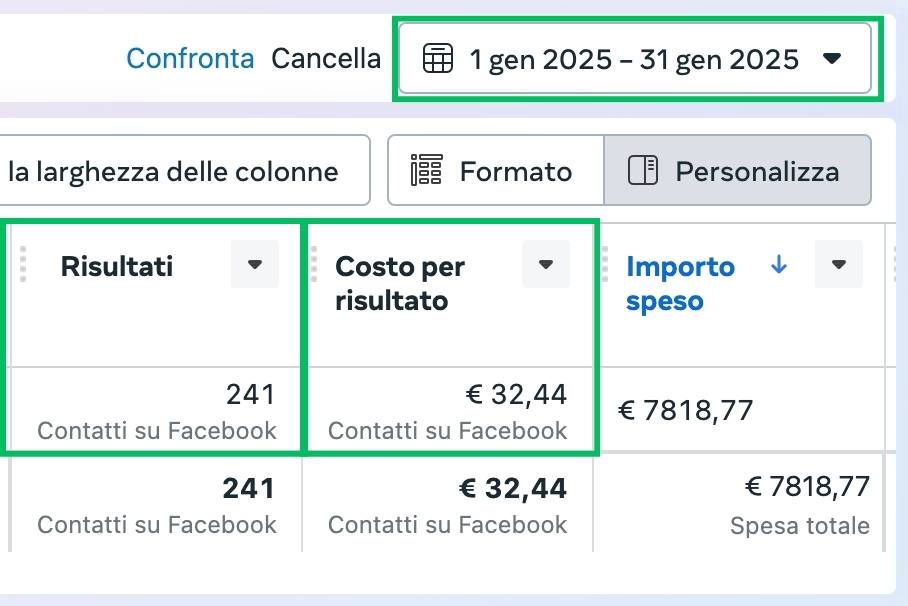The width and height of the screenshot is (908, 606).
Task: Click the Contatti su Facebook label
Action: click(157, 431)
